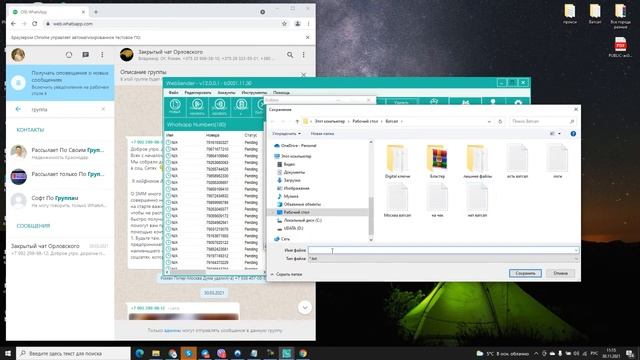Viewport: 640px width, 360px height.
Task: Click the search box in save dialog
Action: [x=542, y=121]
